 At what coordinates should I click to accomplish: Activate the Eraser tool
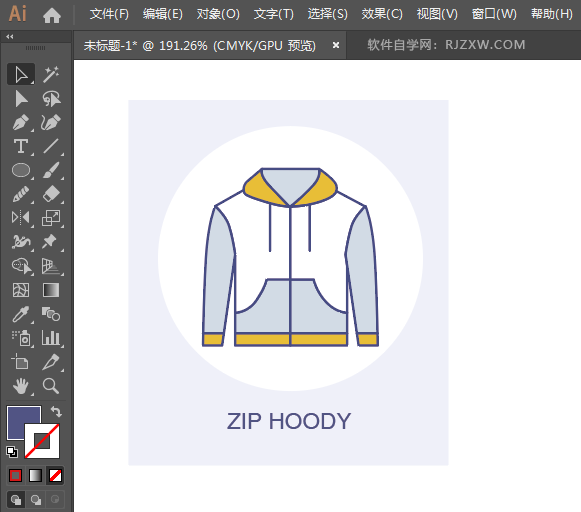click(51, 194)
